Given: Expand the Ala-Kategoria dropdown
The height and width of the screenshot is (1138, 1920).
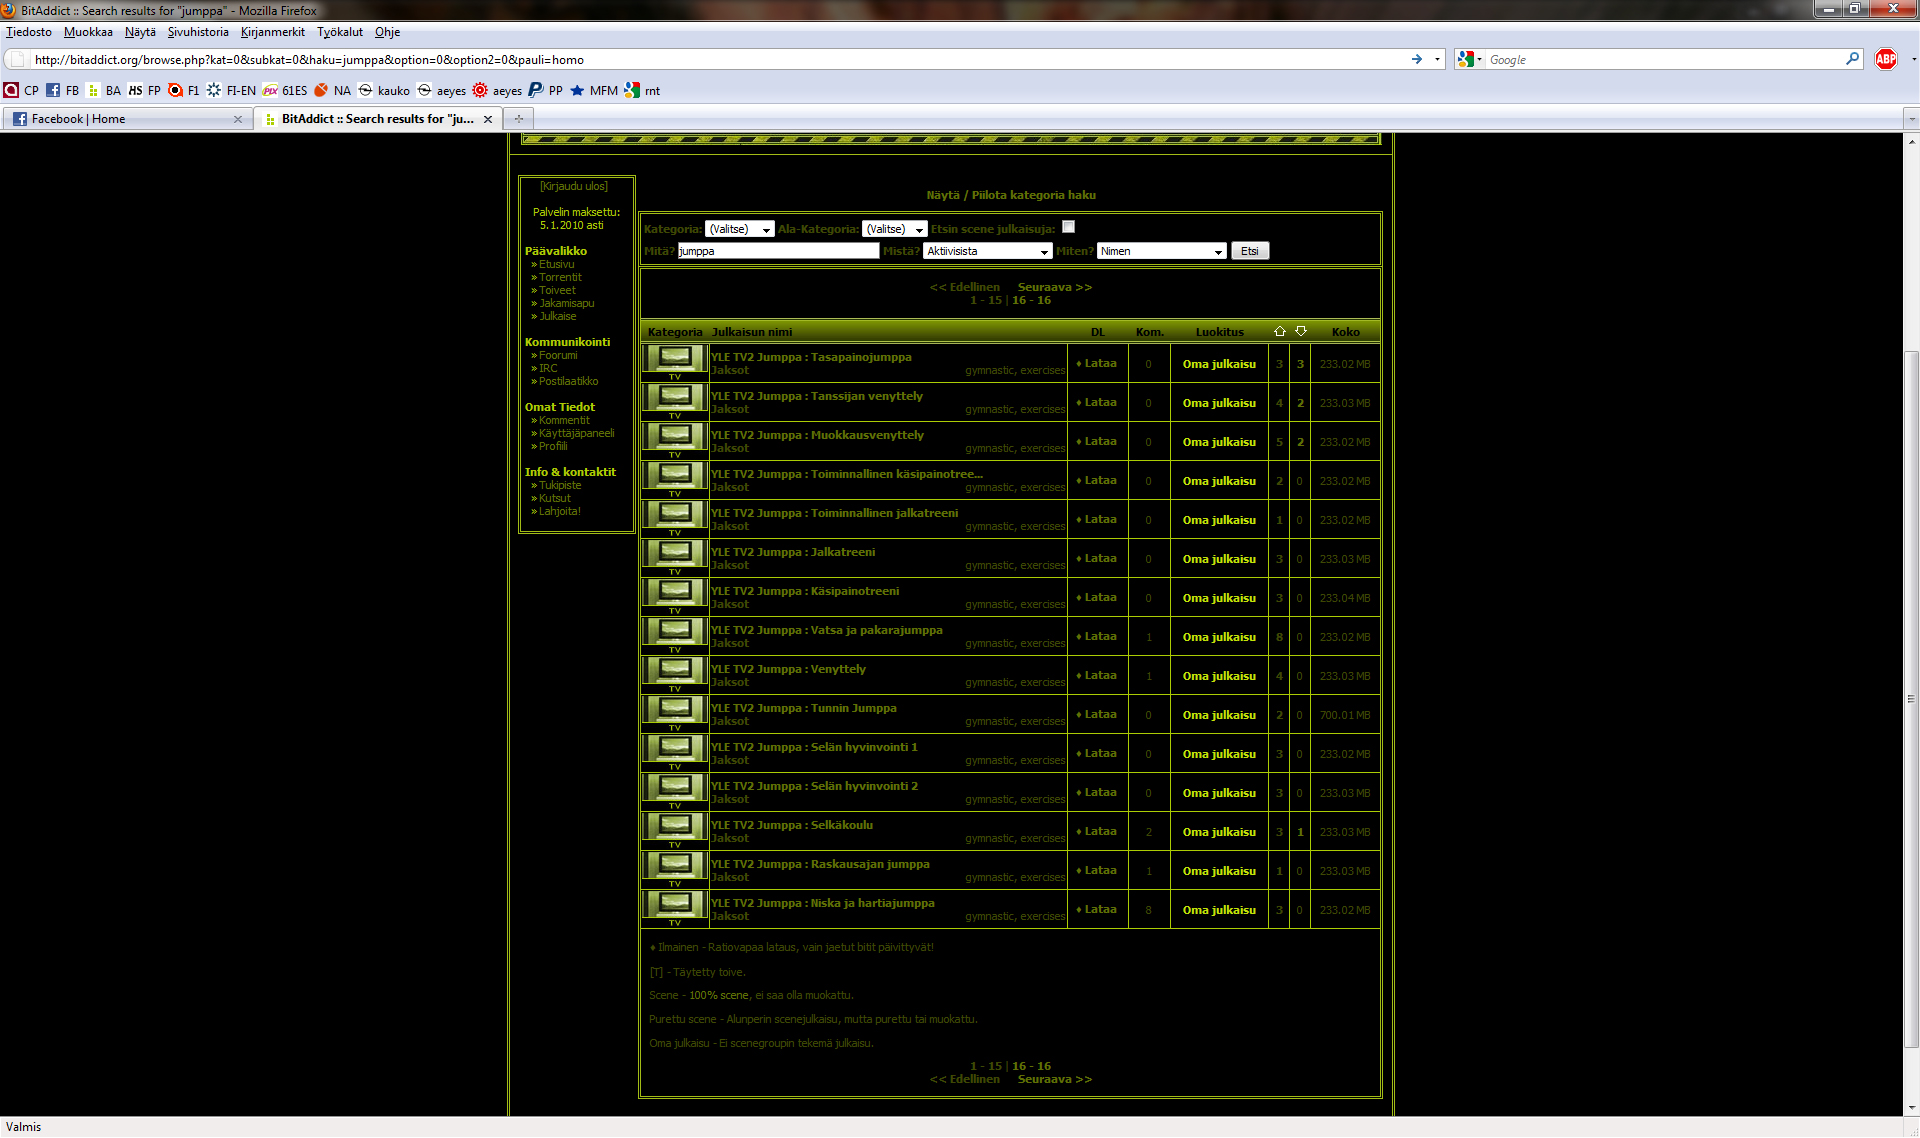Looking at the screenshot, I should click(894, 229).
